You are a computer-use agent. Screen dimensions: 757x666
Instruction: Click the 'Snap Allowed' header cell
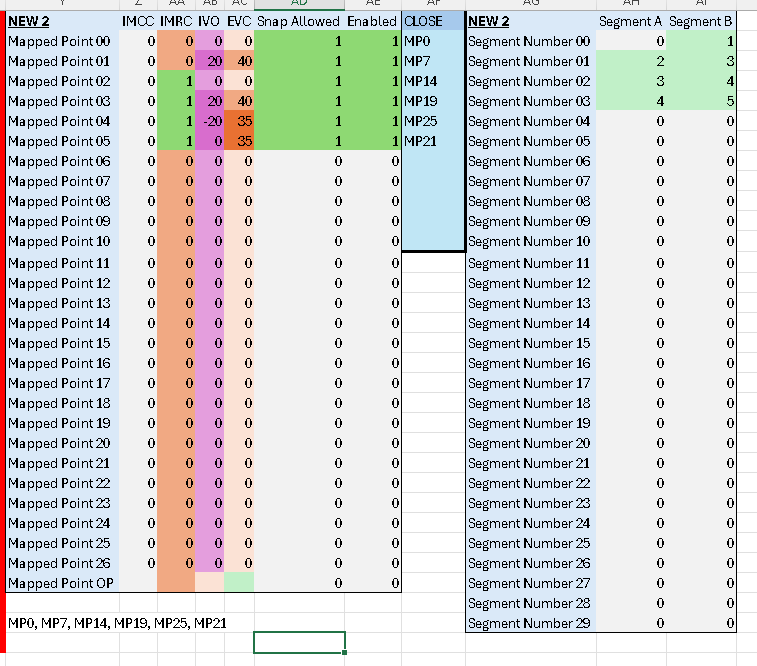(x=299, y=21)
